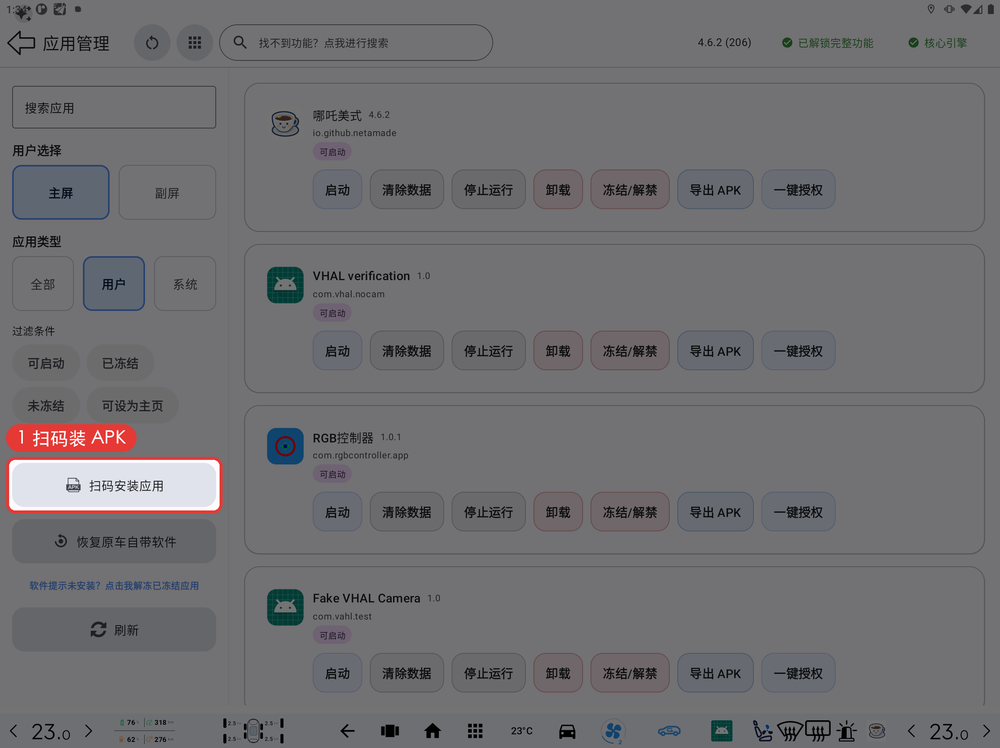1000x748 pixels.
Task: Open app drawer grid in bottom bar
Action: 475,731
